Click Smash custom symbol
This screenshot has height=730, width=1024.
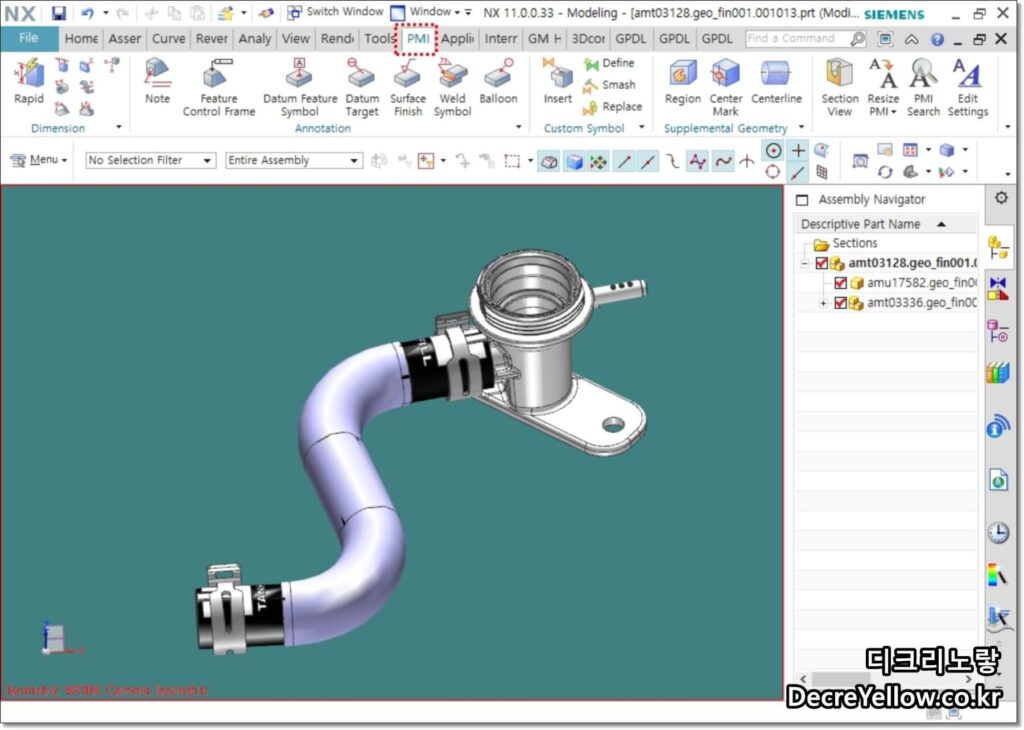[x=609, y=85]
